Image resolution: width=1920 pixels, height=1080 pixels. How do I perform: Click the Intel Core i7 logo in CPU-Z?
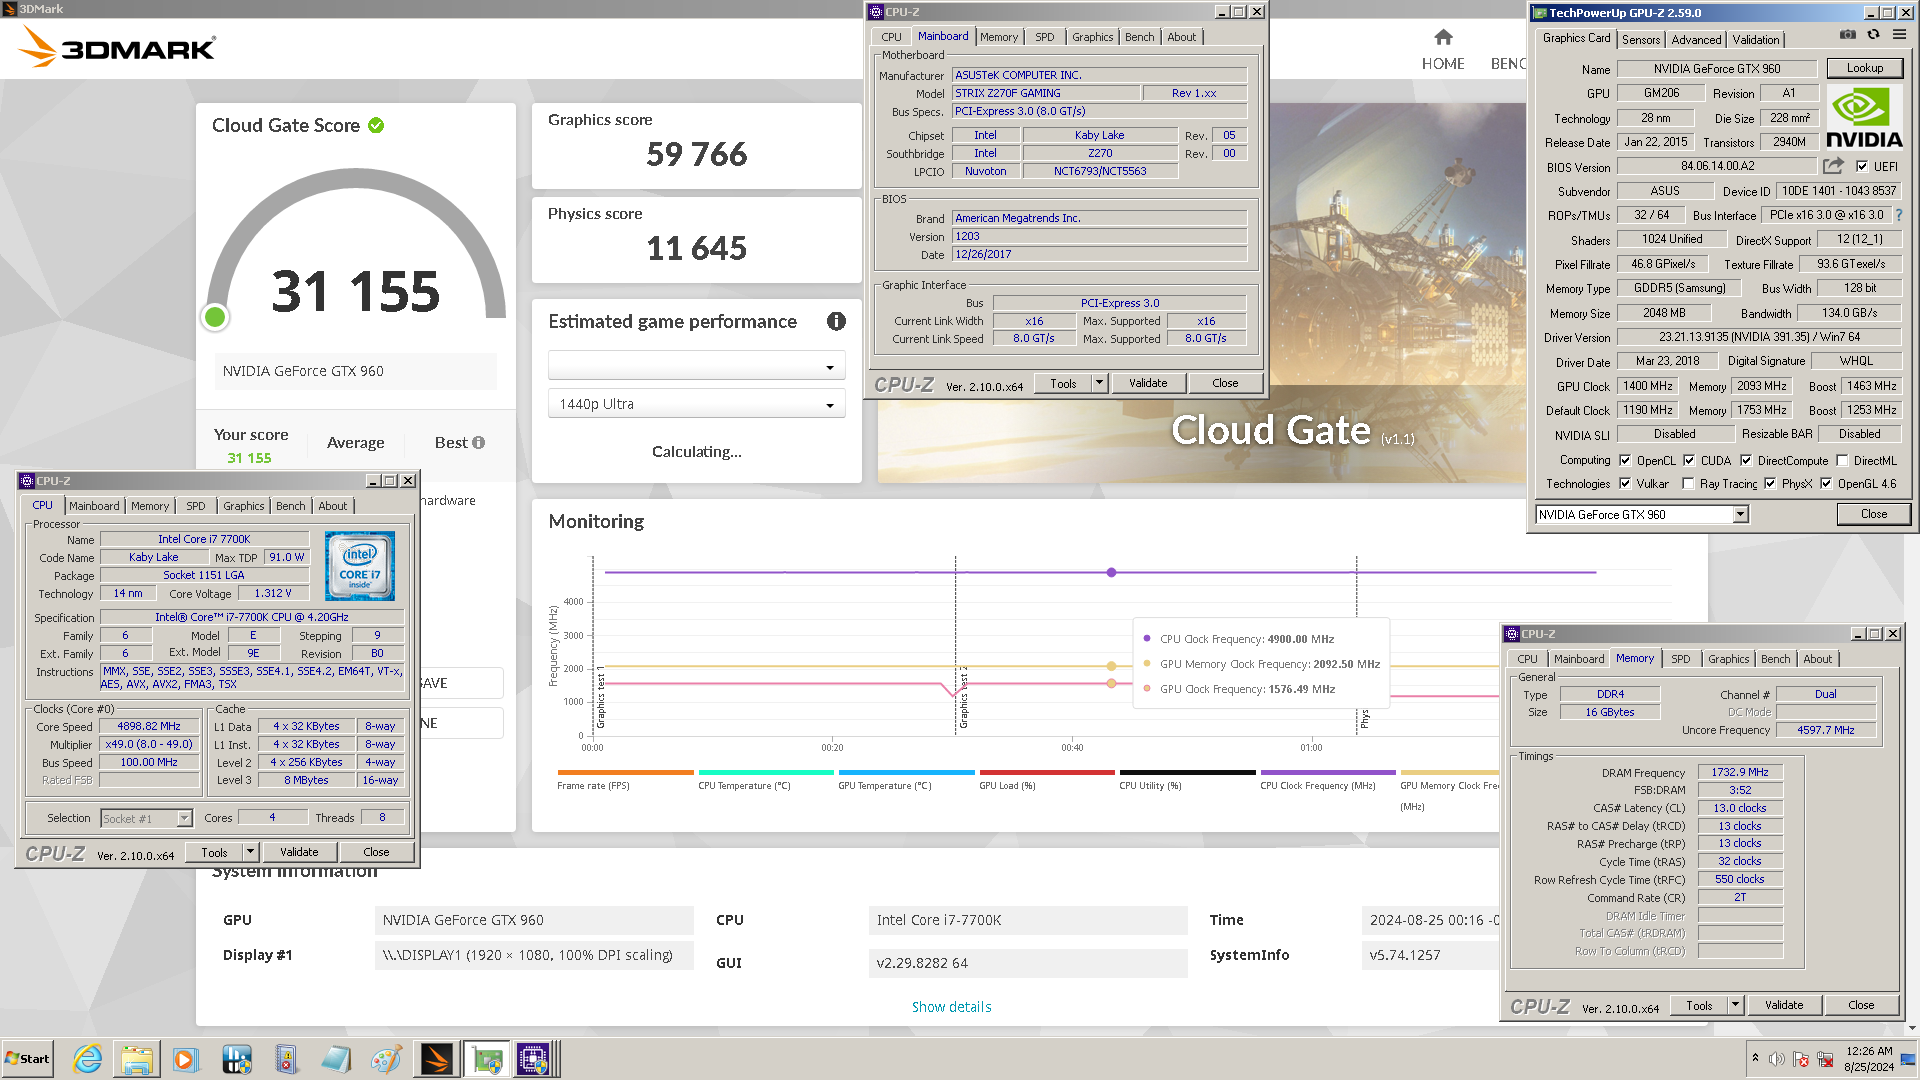(360, 566)
